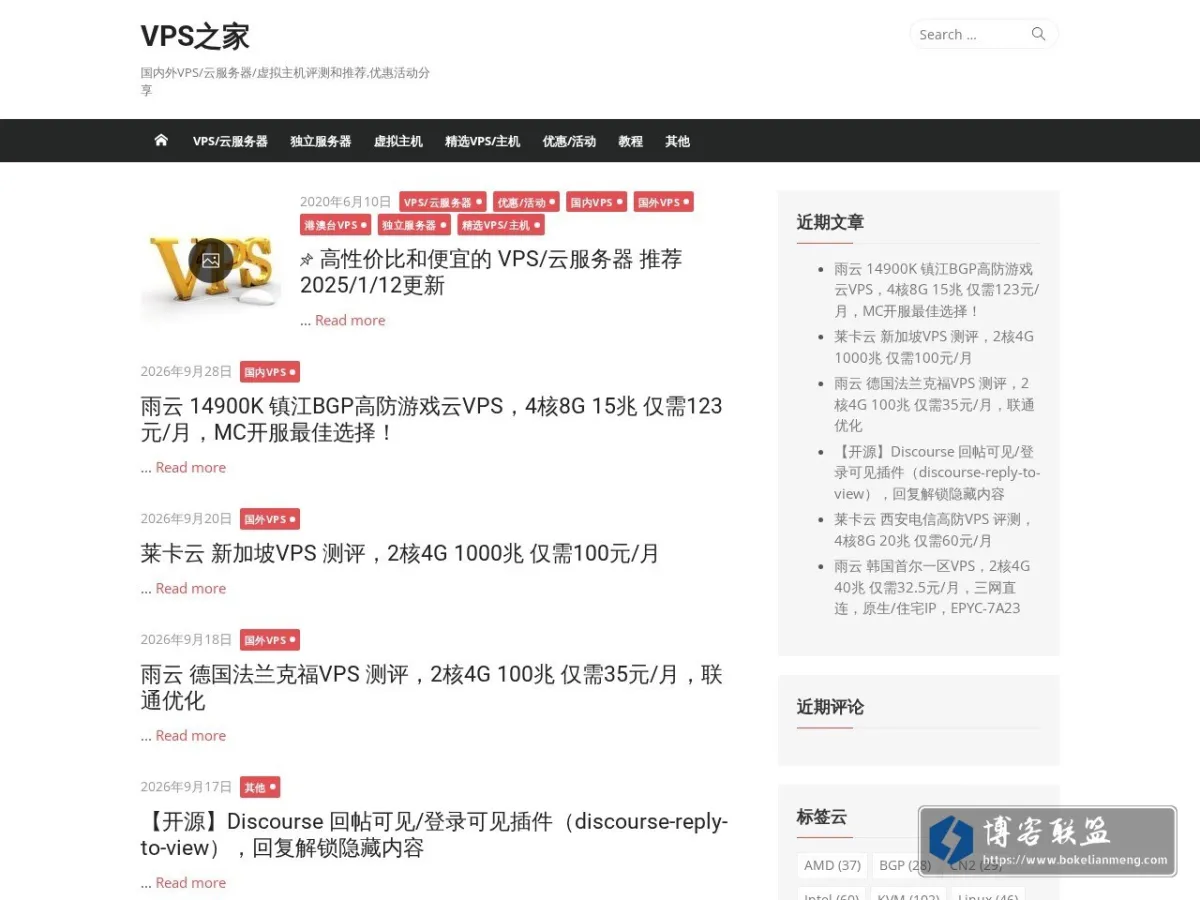
Task: Open post 【开源】Discourse 回帖可见 title
Action: pyautogui.click(x=434, y=834)
